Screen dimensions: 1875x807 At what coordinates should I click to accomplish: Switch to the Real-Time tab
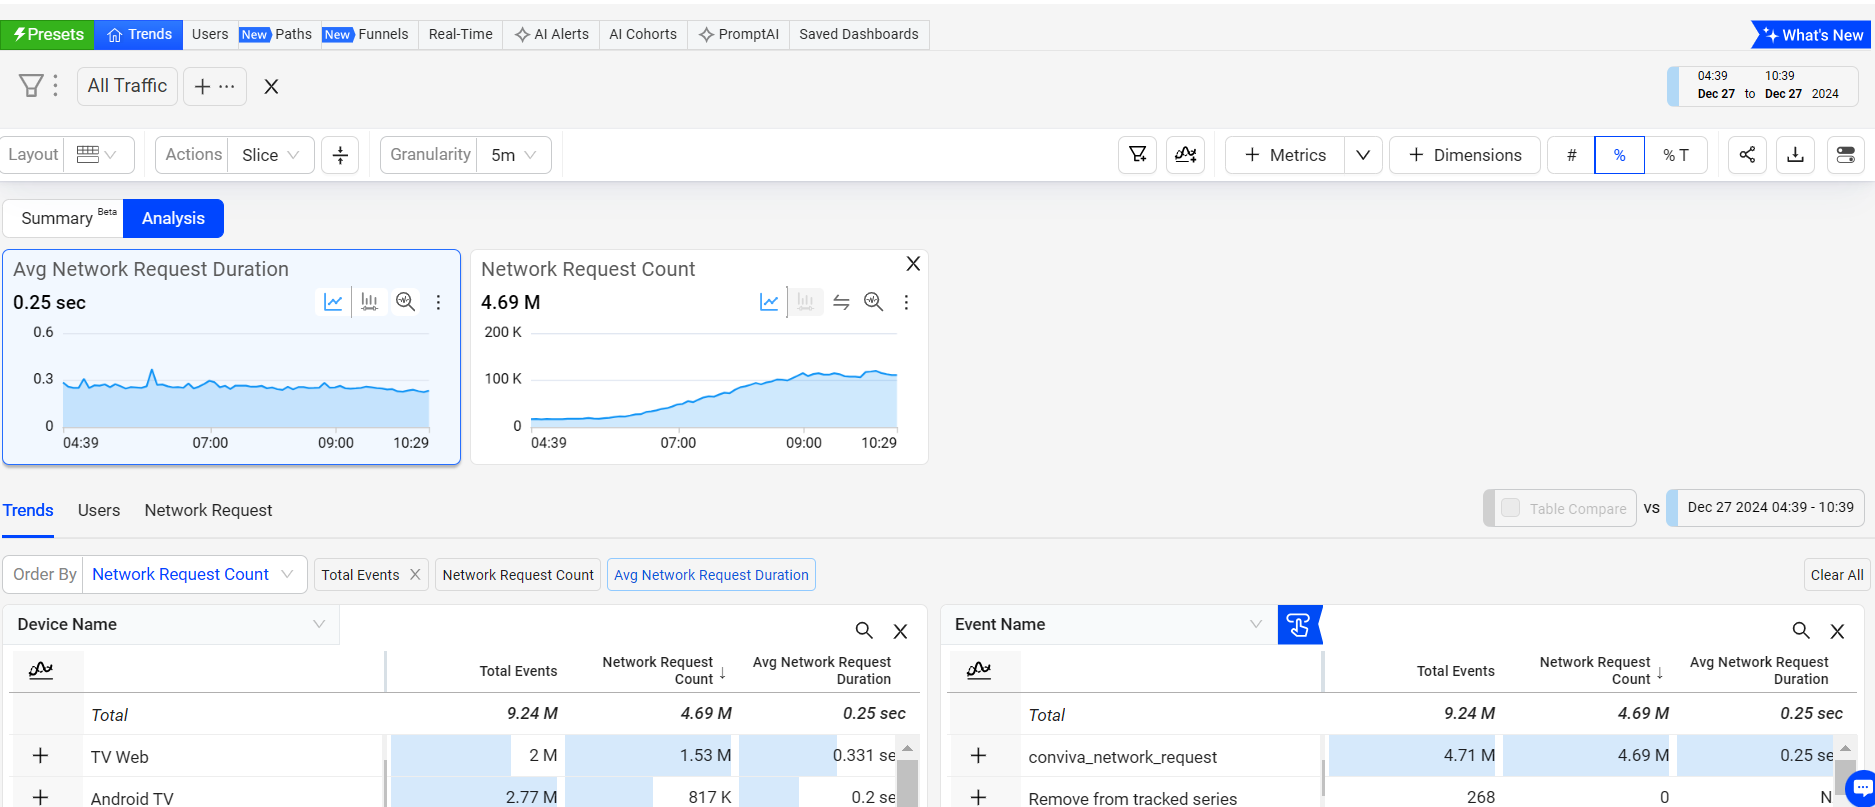(460, 34)
